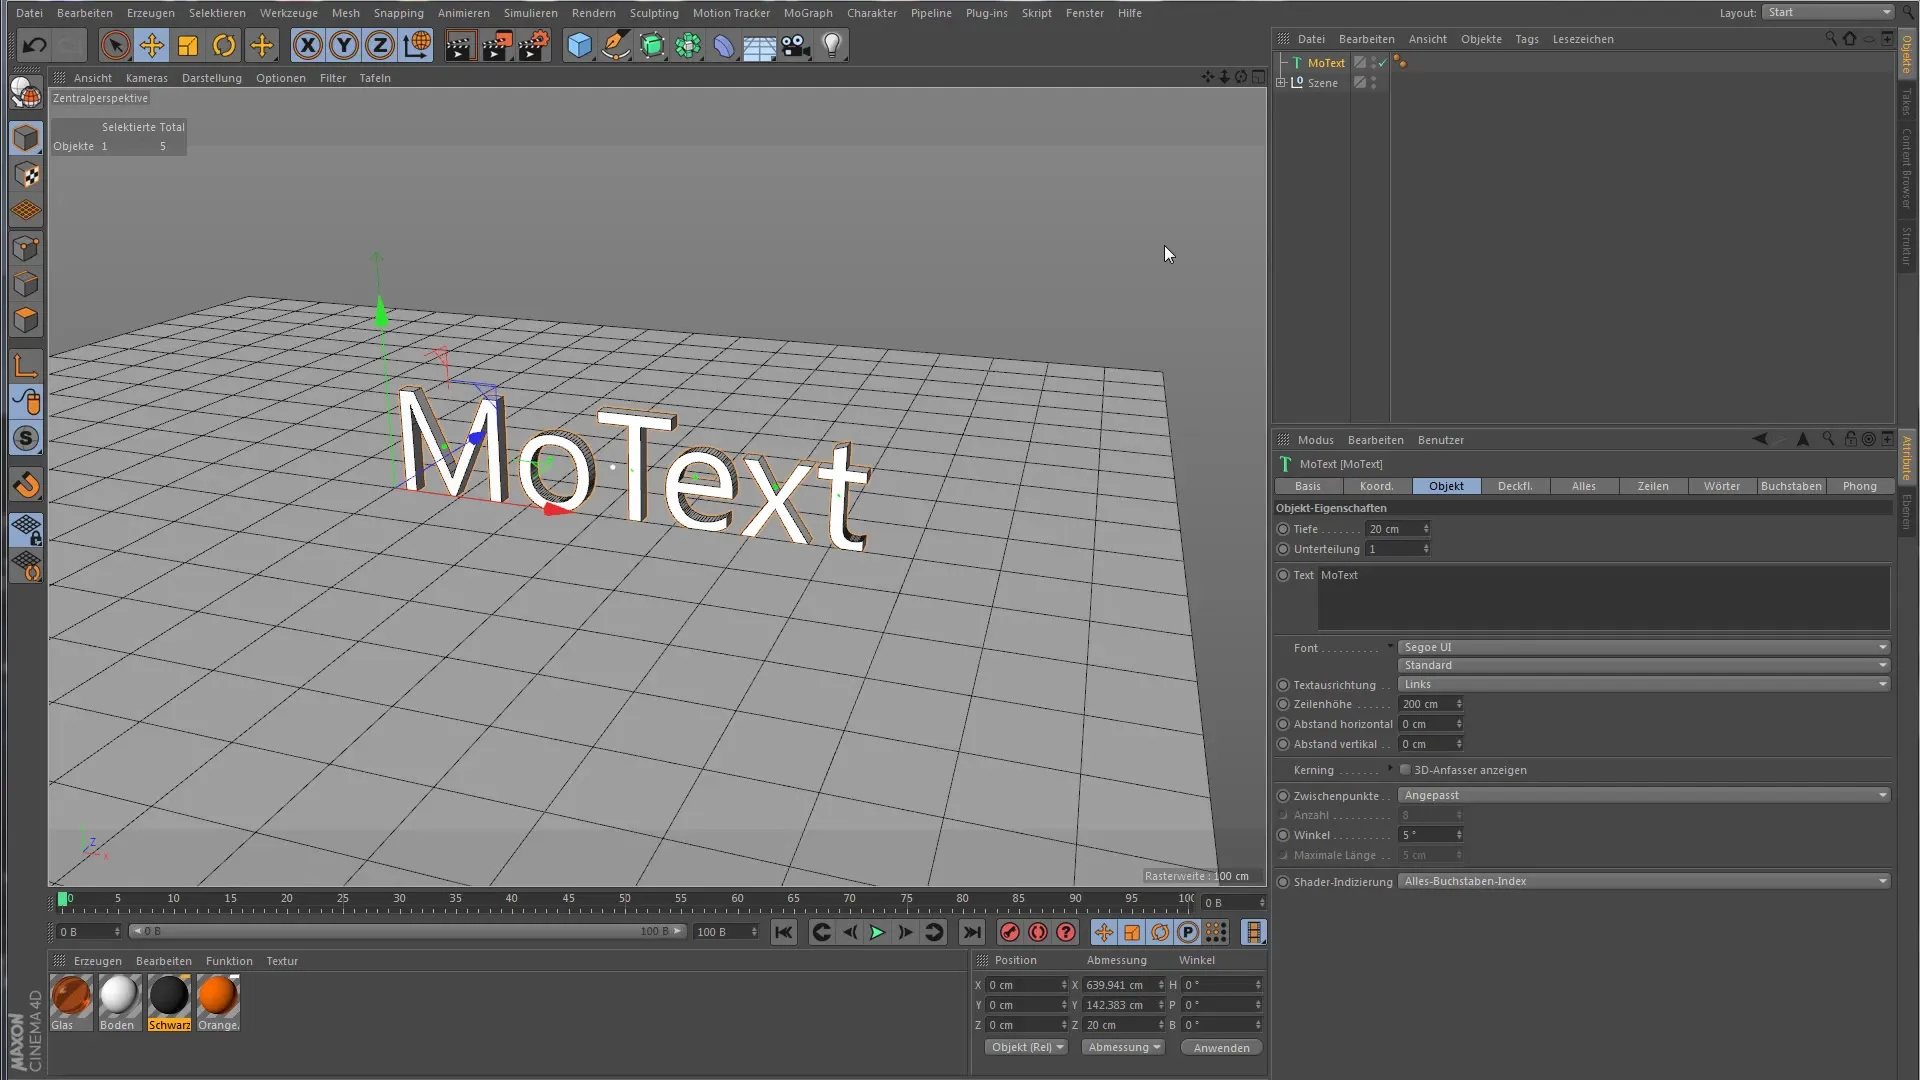Viewport: 1920px width, 1080px height.
Task: Open the Font Segoe UI dropdown
Action: pos(1644,647)
